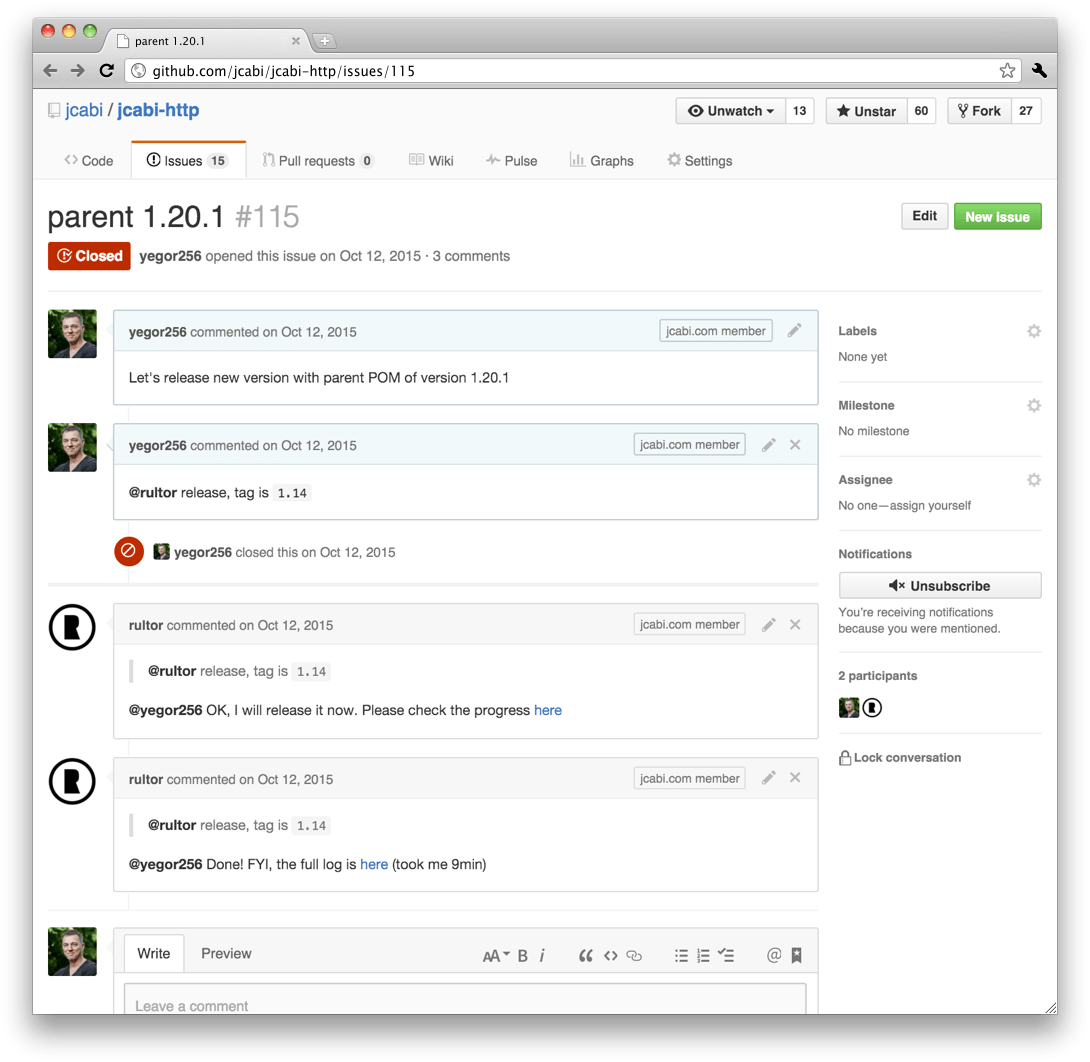Open the rultor participant avatar
The height and width of the screenshot is (1062, 1090).
coord(872,708)
